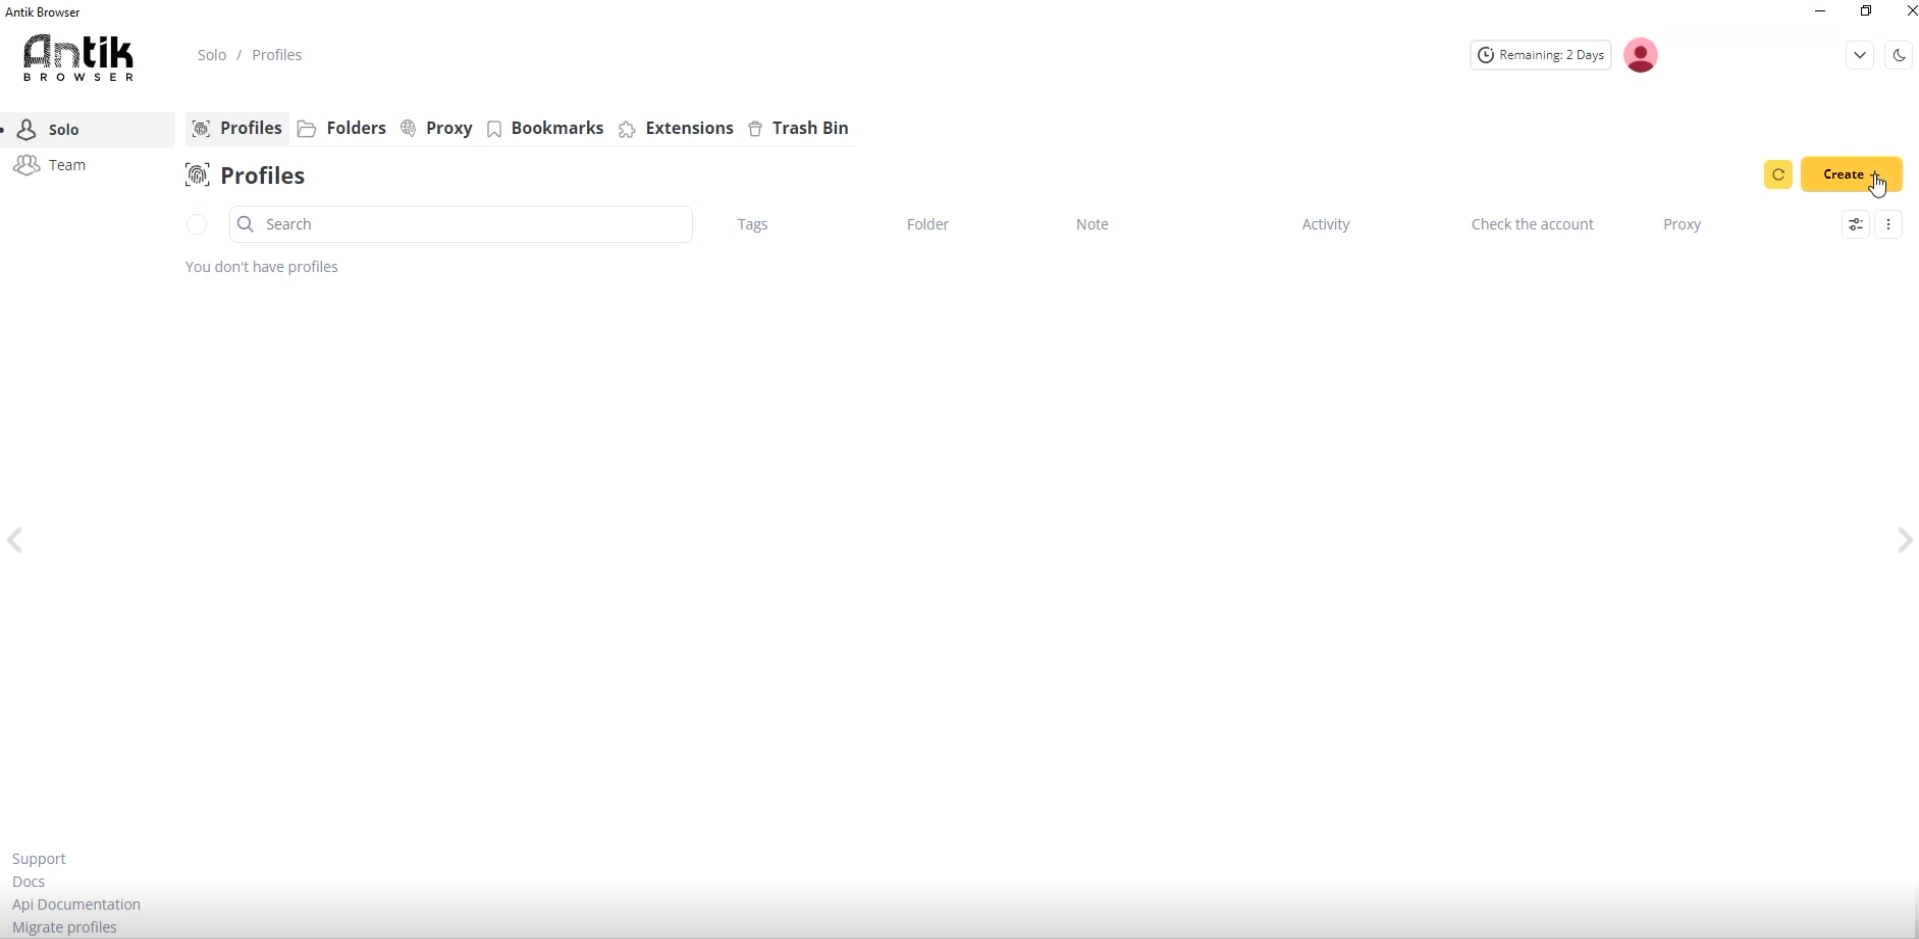Open the Bookmarks tab
Screen dimensions: 1919x939
545,129
